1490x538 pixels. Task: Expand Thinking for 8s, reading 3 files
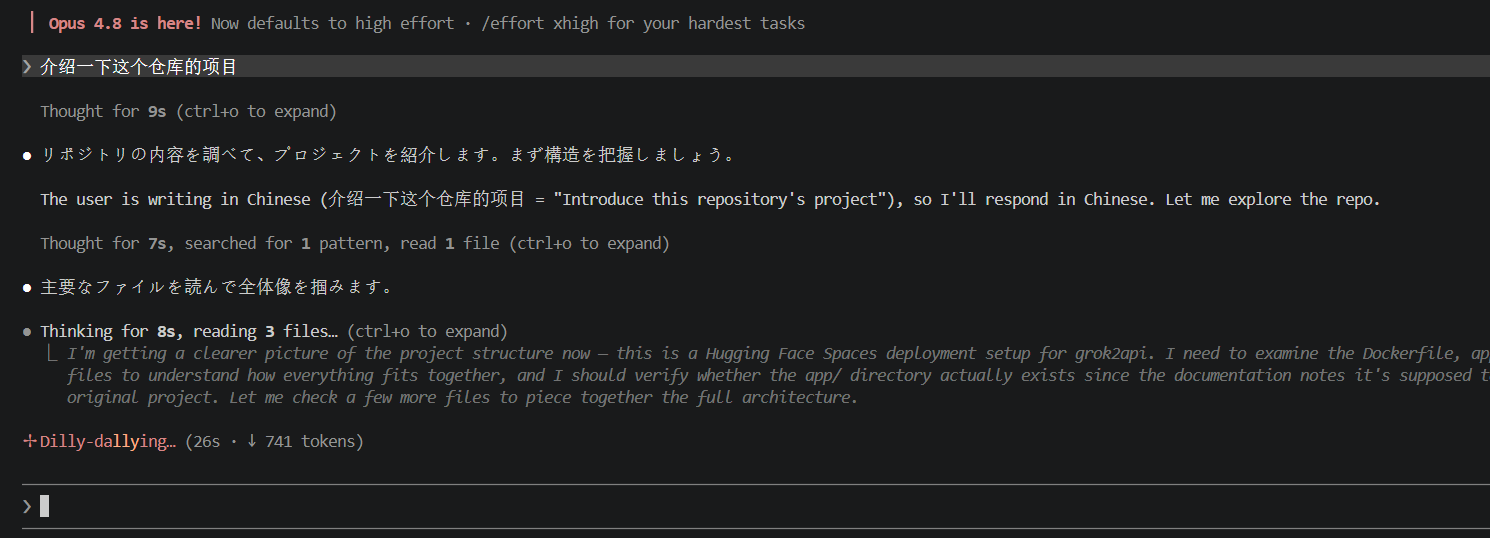tap(274, 331)
